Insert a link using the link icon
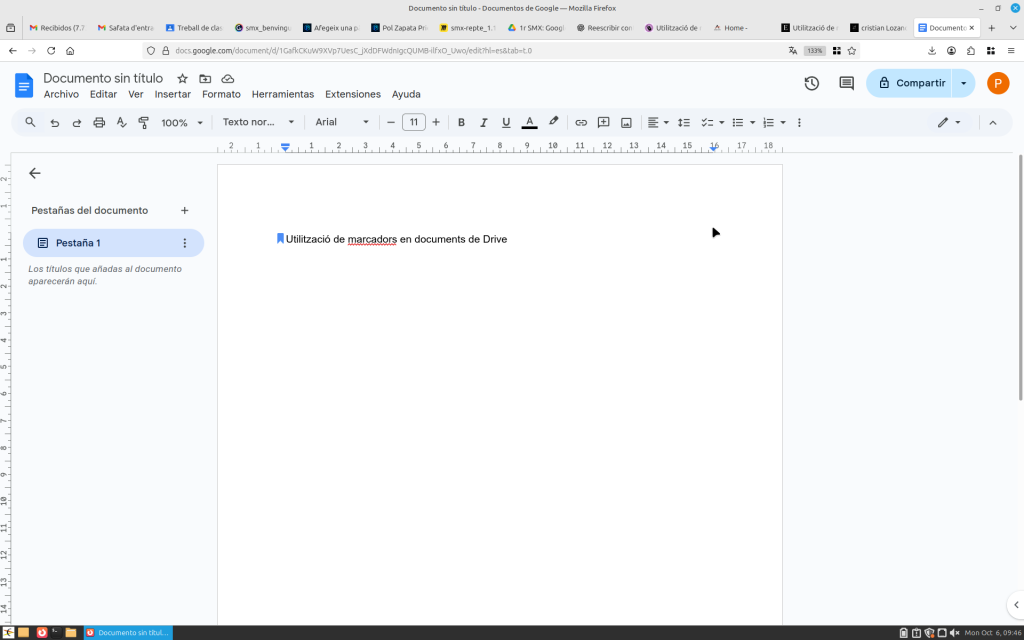Screen dimensions: 1024x640 (x=581, y=122)
